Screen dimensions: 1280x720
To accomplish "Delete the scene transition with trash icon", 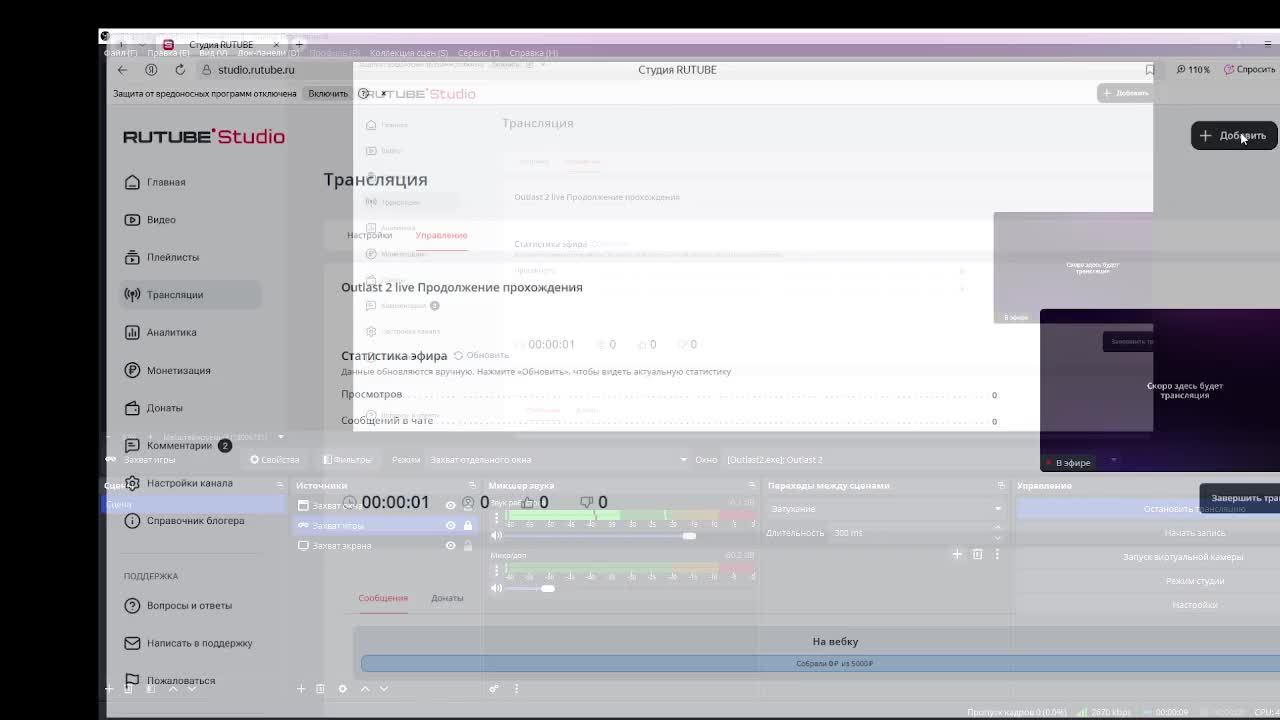I will [x=977, y=554].
